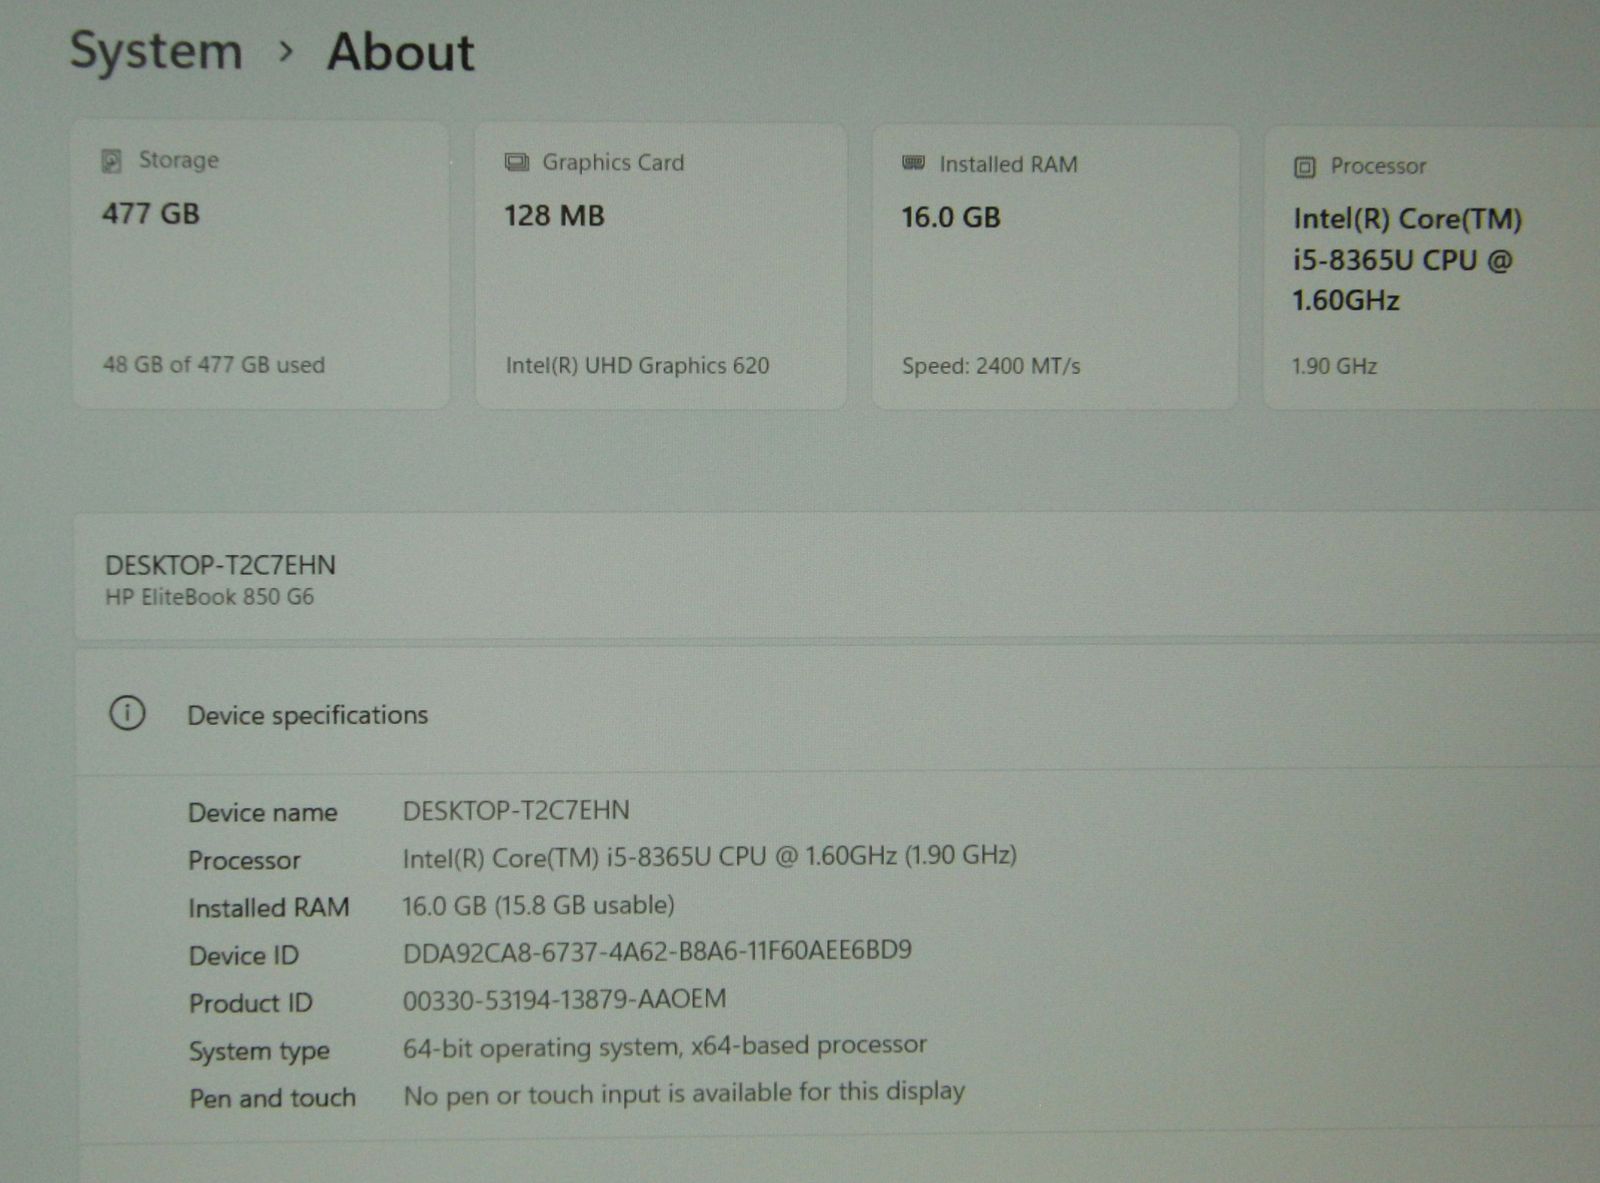Click the Storage drive icon

tap(112, 161)
